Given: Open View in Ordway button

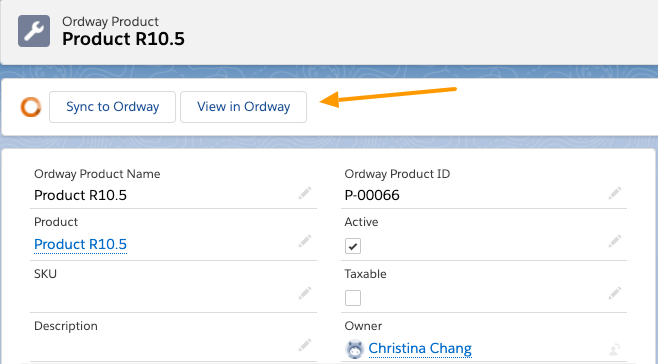Looking at the screenshot, I should click(243, 107).
